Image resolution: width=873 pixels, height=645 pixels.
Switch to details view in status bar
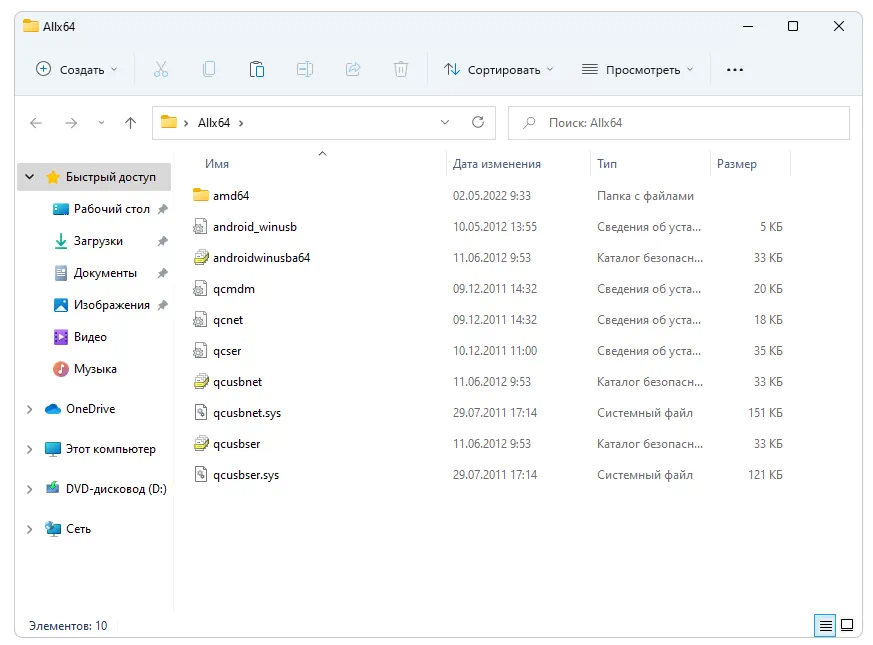[x=825, y=626]
